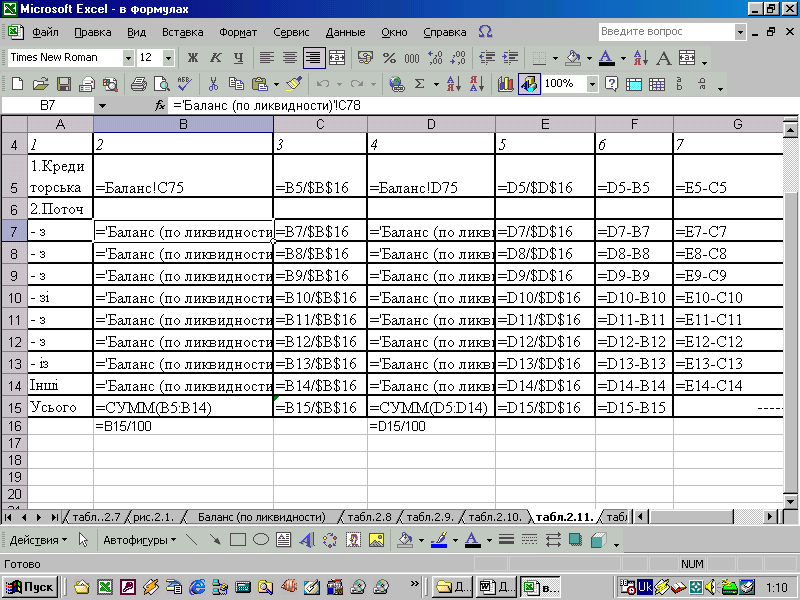Click the Пуск start button
This screenshot has width=800, height=600.
[x=30, y=587]
